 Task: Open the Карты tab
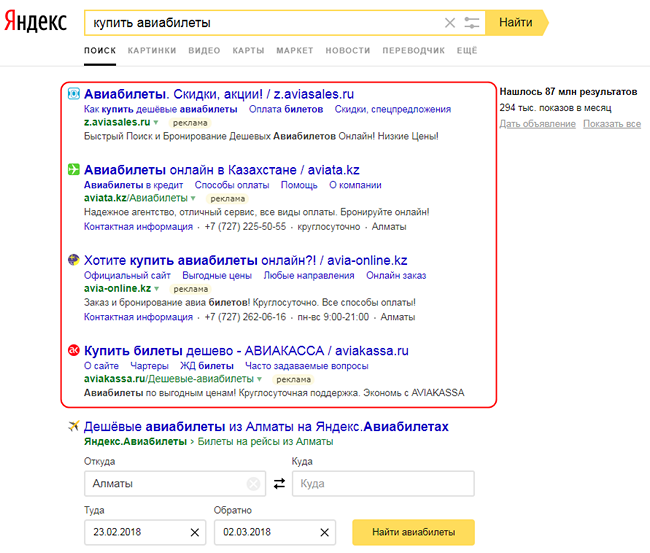(x=248, y=50)
